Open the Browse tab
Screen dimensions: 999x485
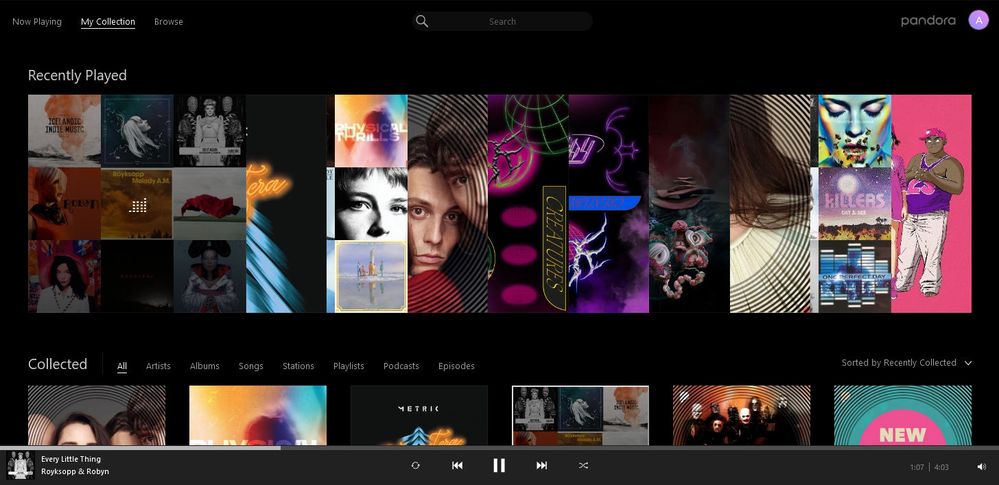[x=168, y=21]
